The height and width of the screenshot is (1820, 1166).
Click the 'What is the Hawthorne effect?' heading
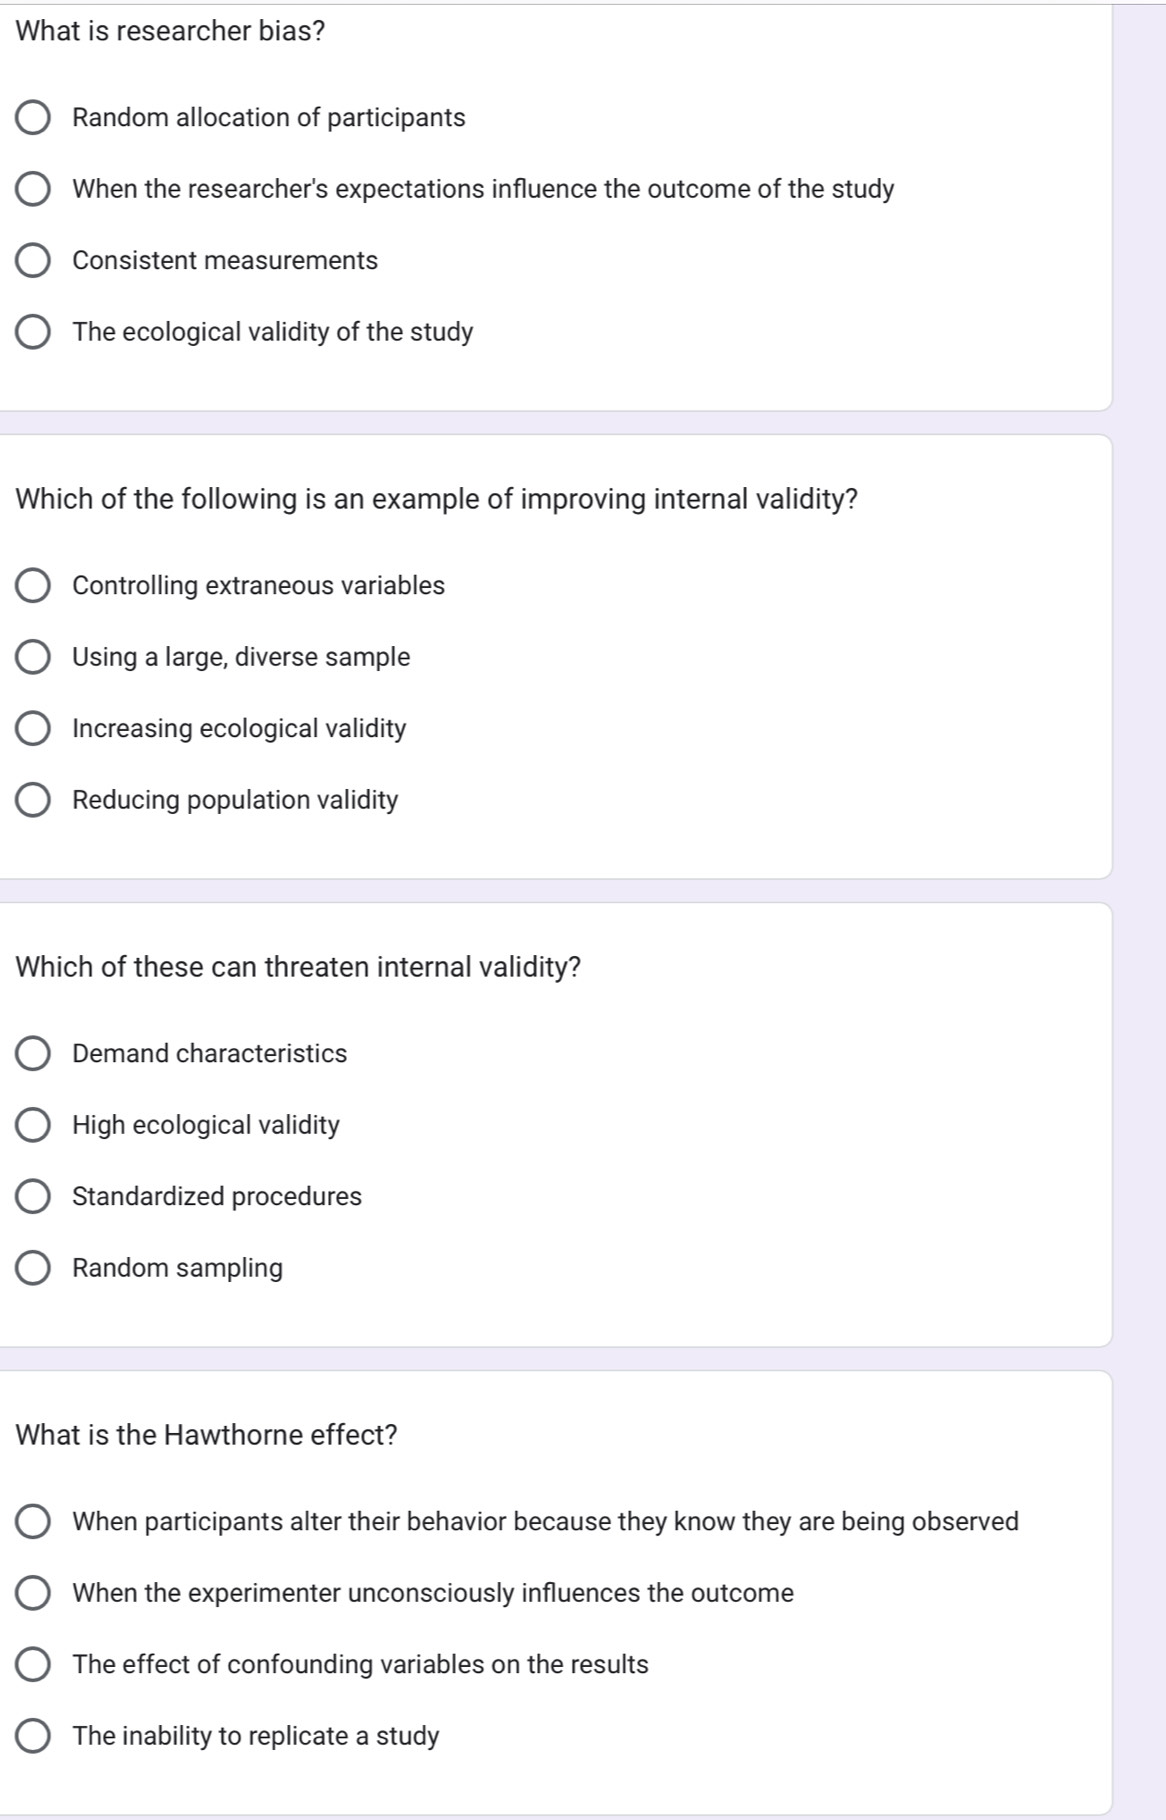(x=207, y=1435)
